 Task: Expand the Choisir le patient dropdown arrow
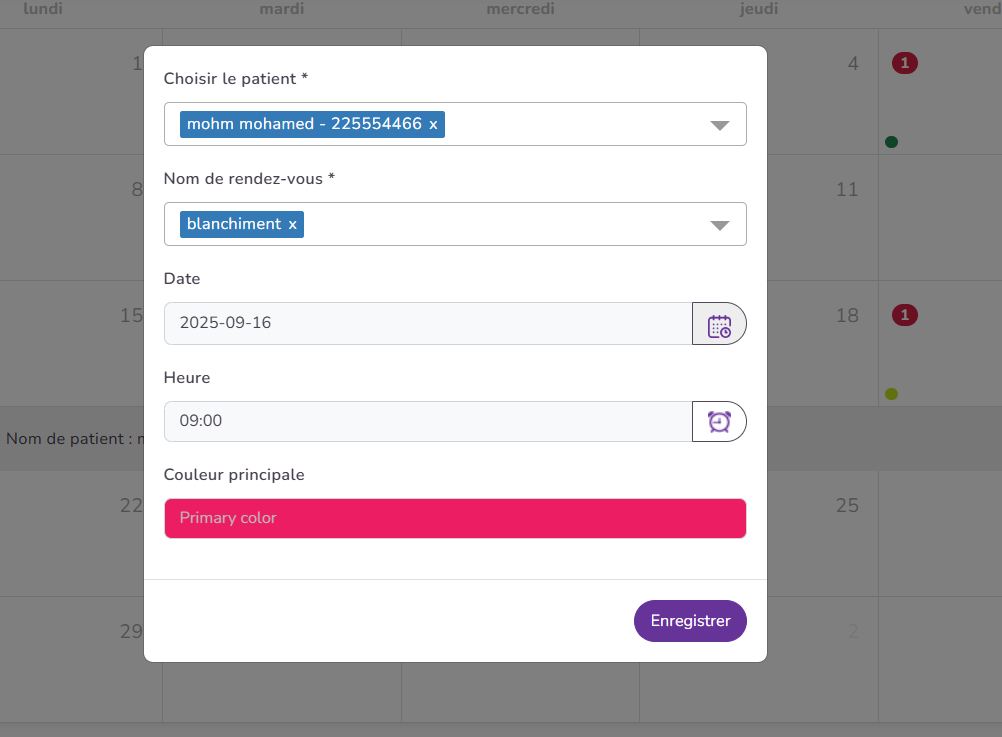(719, 125)
